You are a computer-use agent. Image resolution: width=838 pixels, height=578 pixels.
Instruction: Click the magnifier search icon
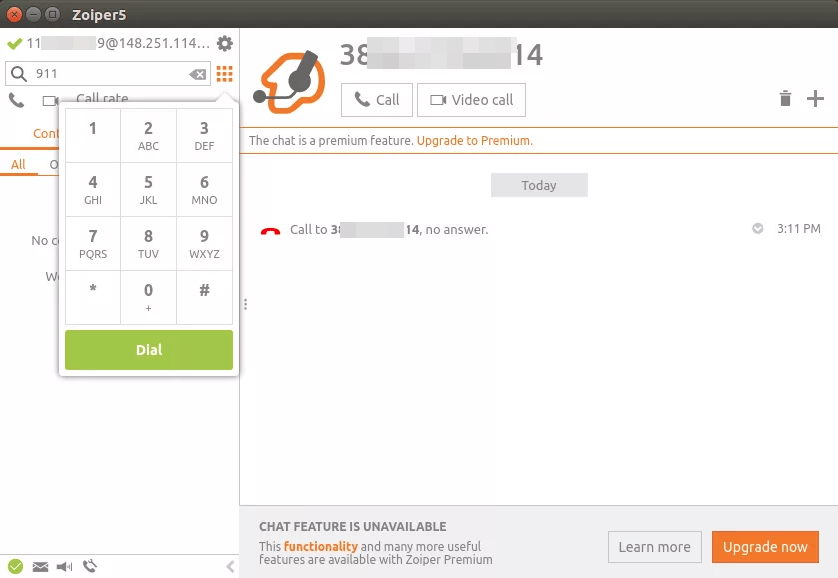[19, 74]
